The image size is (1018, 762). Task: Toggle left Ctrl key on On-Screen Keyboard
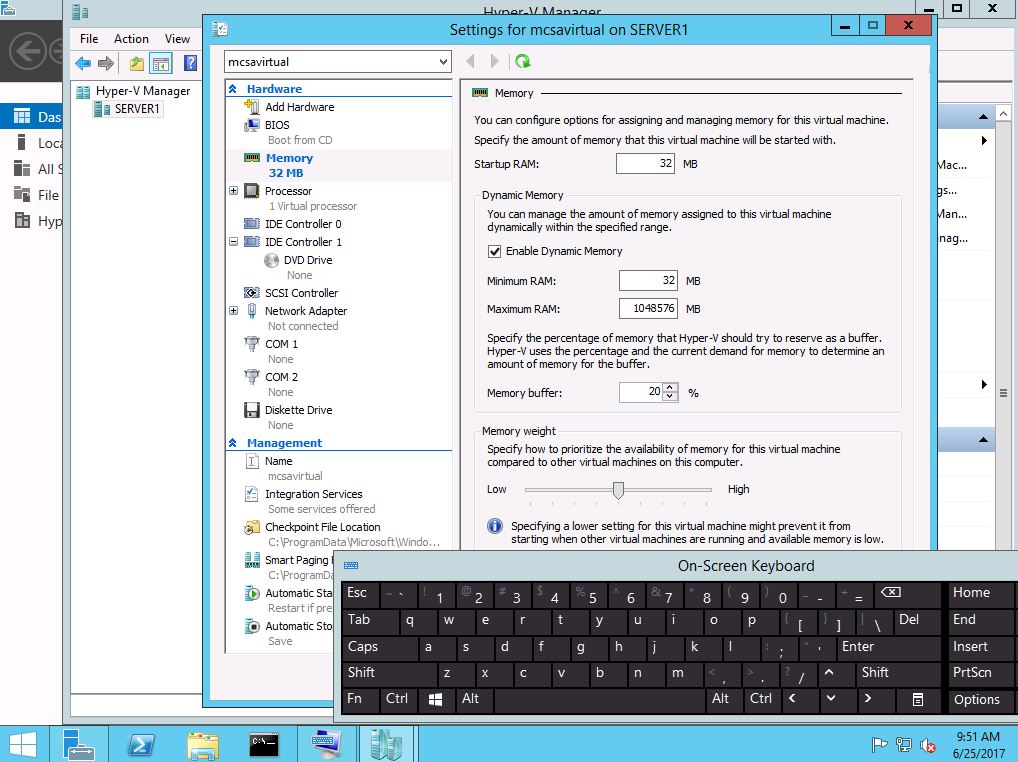tap(397, 699)
